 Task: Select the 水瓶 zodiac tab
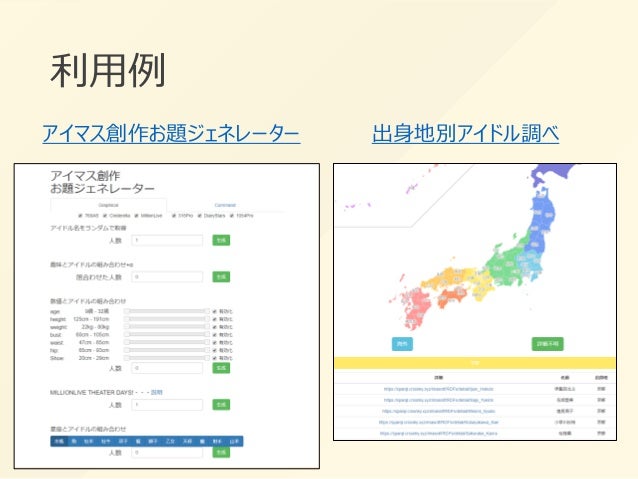[59, 441]
